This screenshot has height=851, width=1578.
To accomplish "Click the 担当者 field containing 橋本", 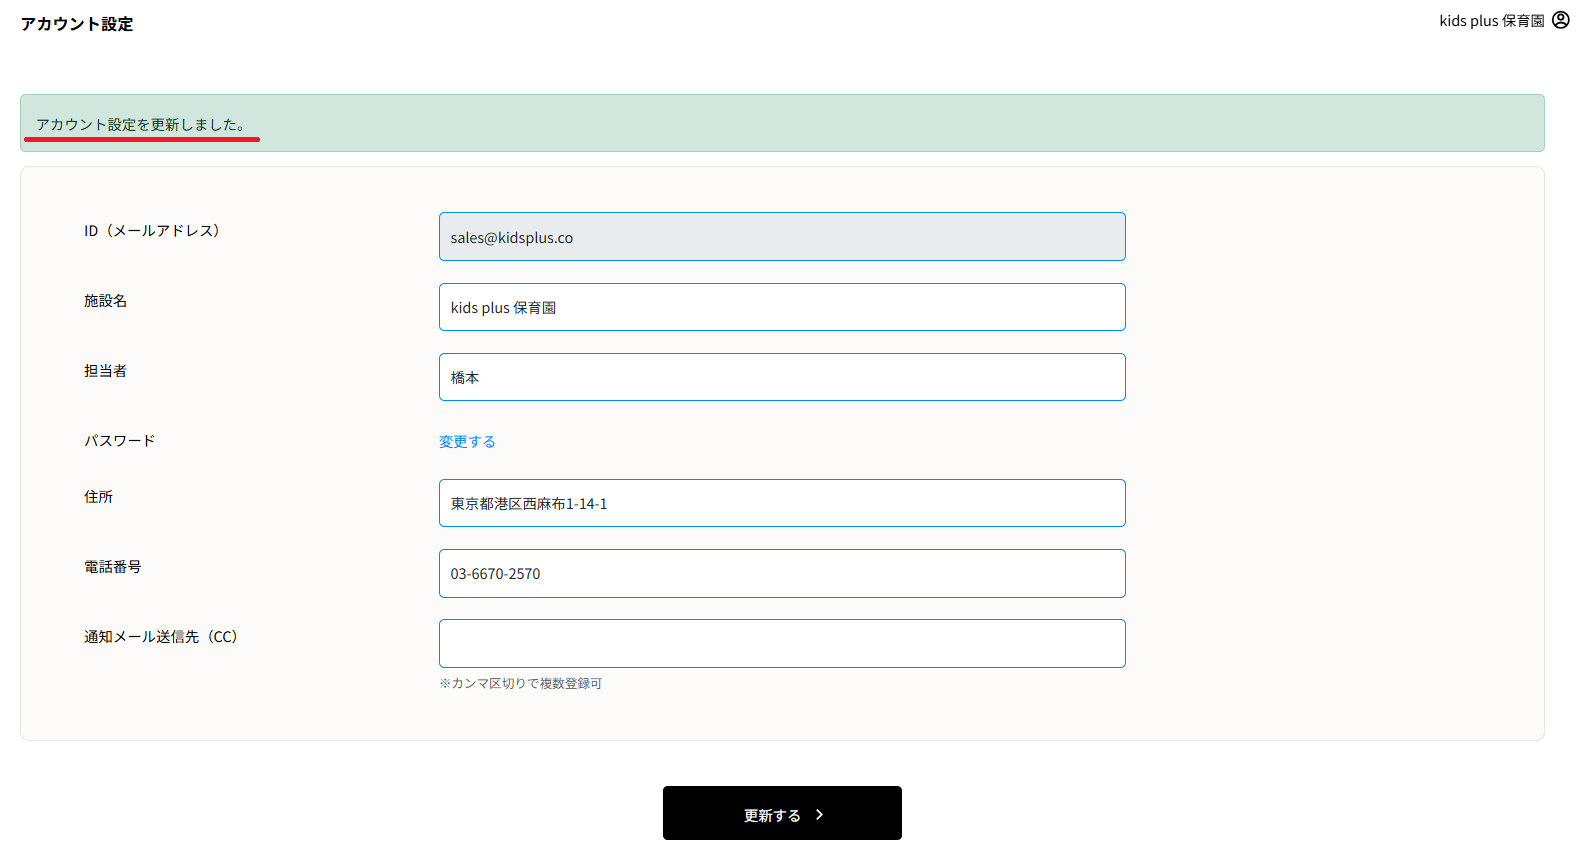I will click(x=781, y=377).
